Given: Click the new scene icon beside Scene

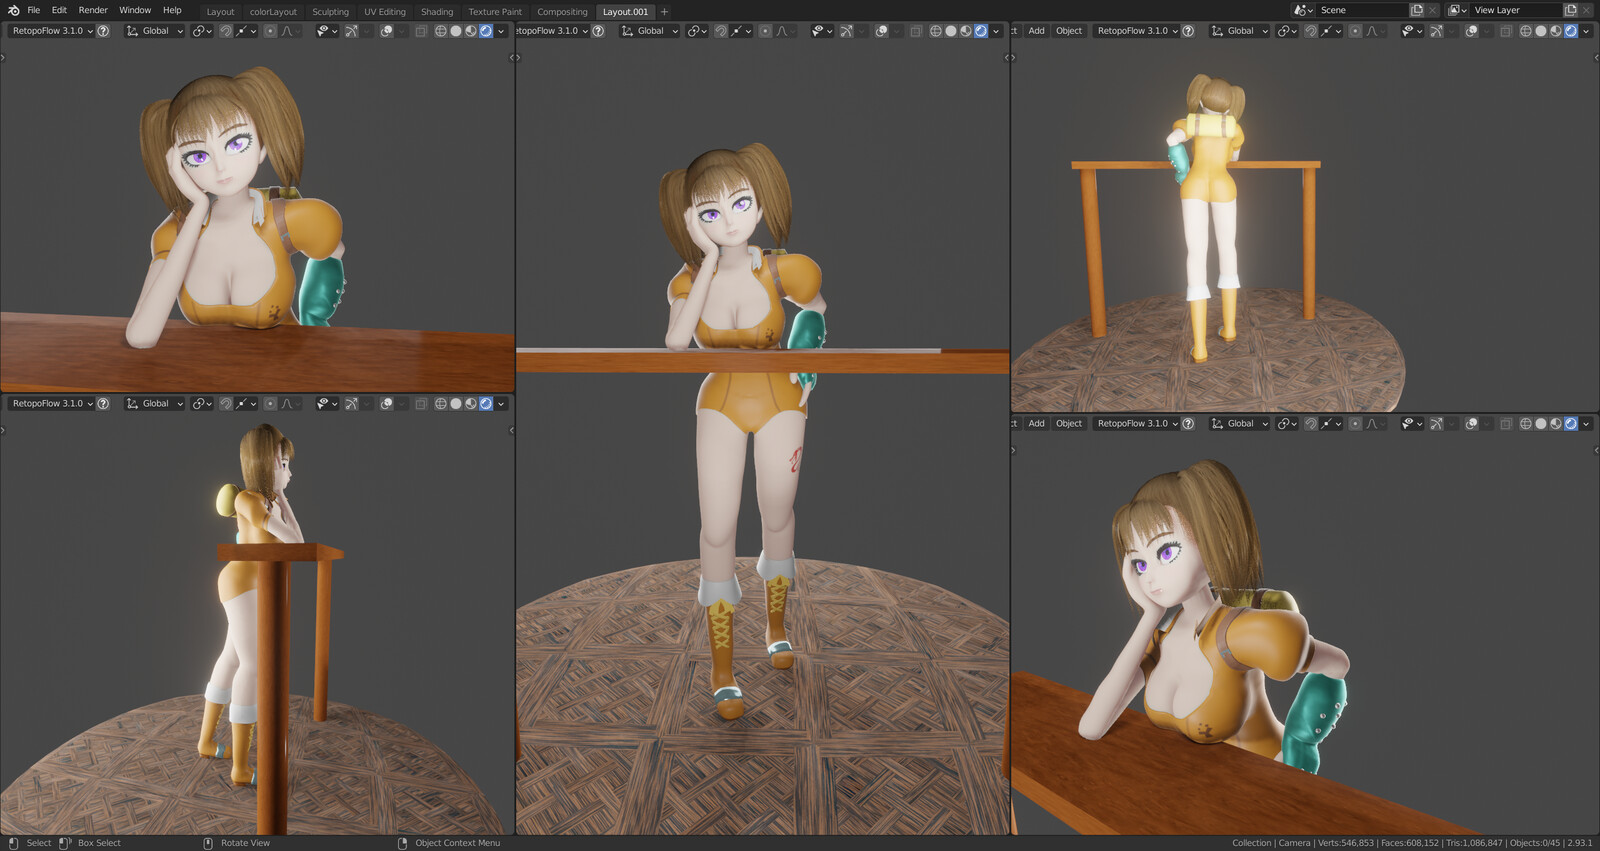Looking at the screenshot, I should point(1417,10).
